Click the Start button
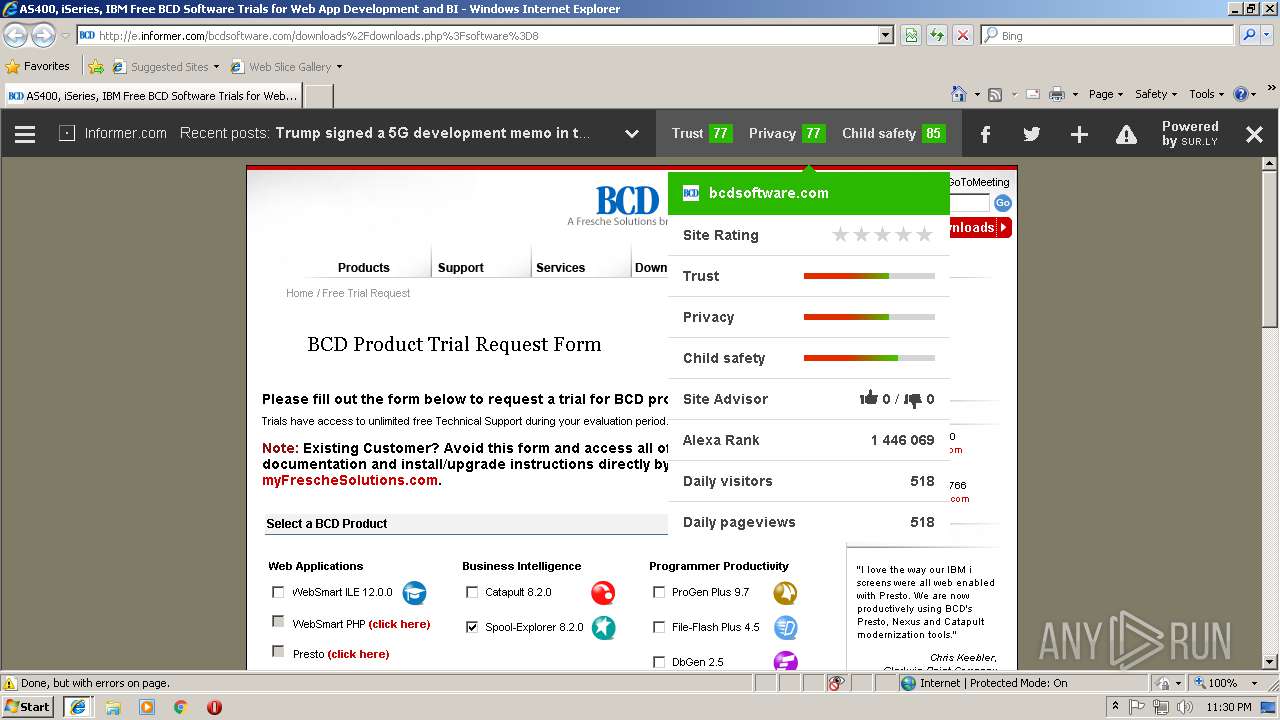This screenshot has width=1280, height=720. click(28, 707)
